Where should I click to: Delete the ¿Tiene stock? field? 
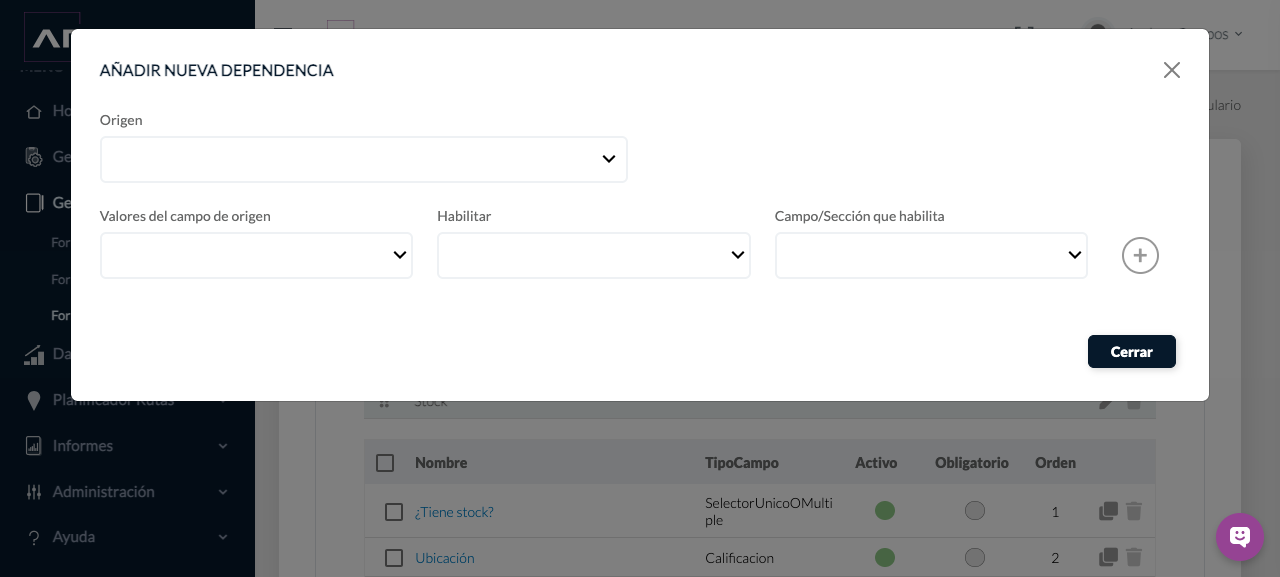tap(1134, 511)
